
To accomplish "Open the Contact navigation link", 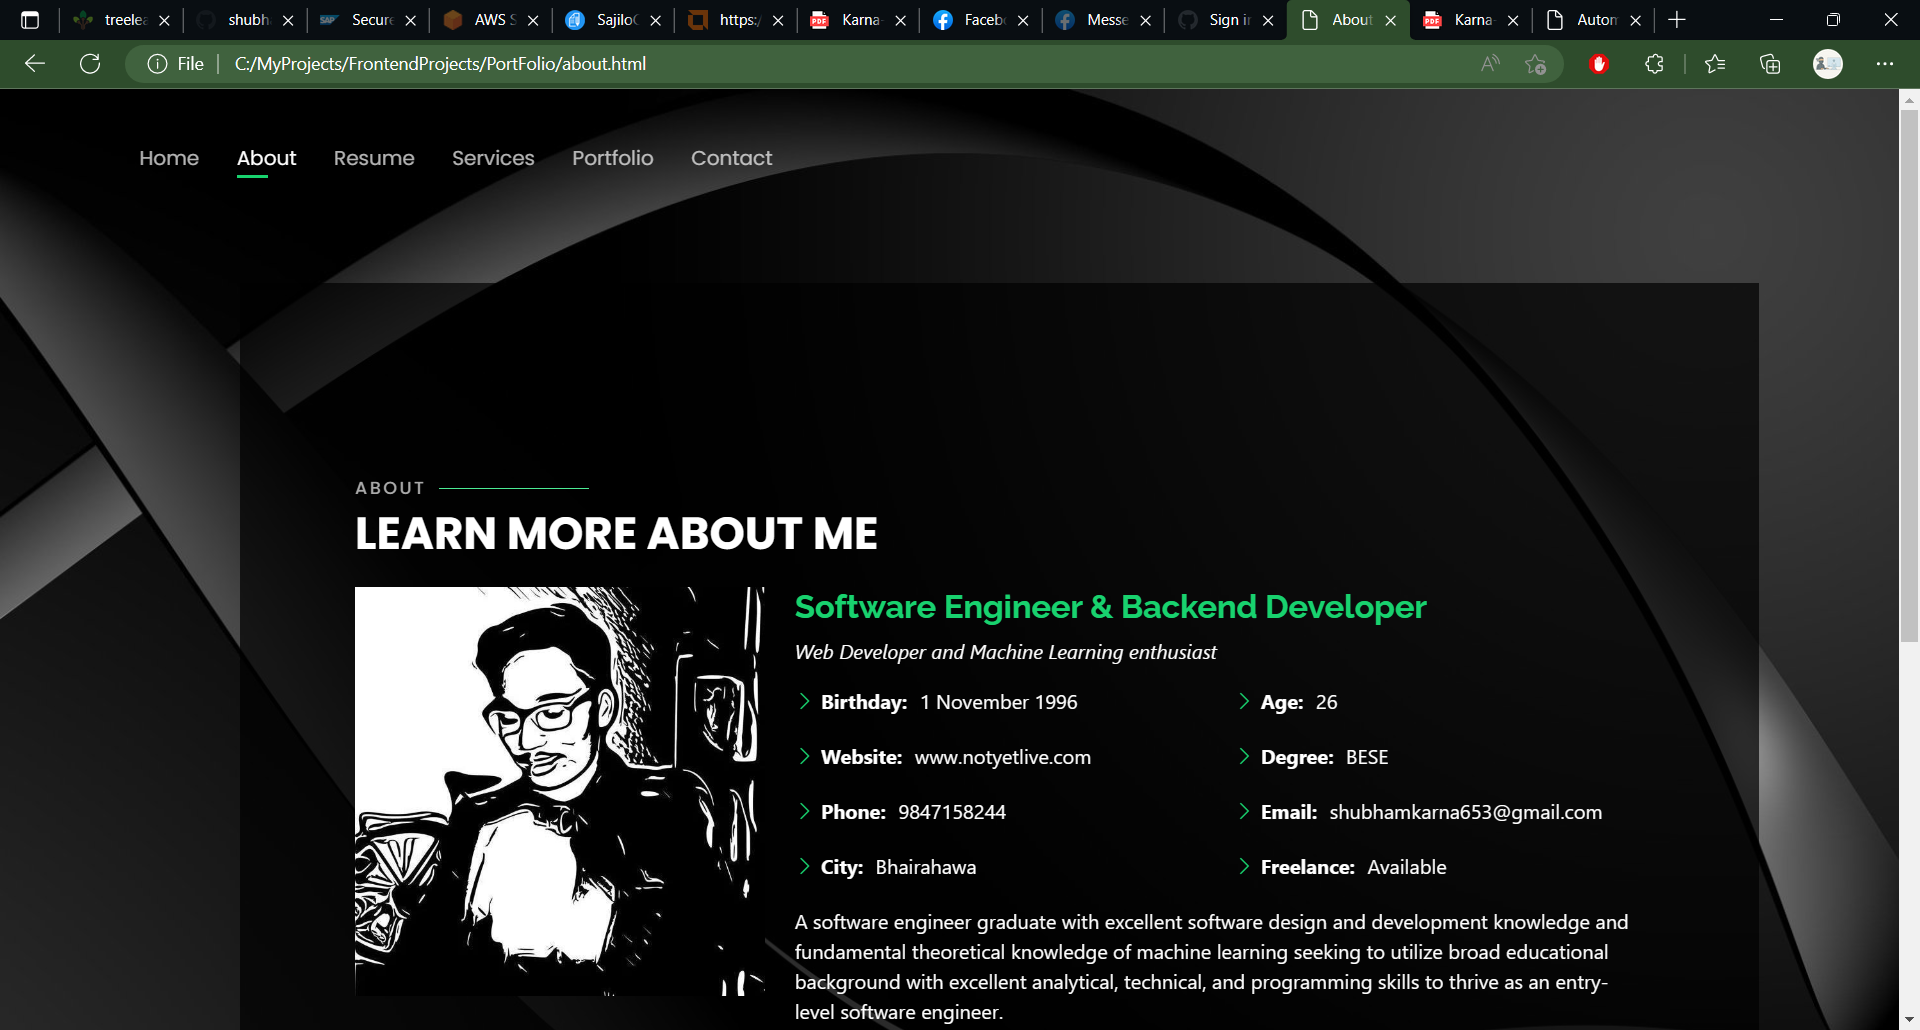I will click(x=732, y=158).
